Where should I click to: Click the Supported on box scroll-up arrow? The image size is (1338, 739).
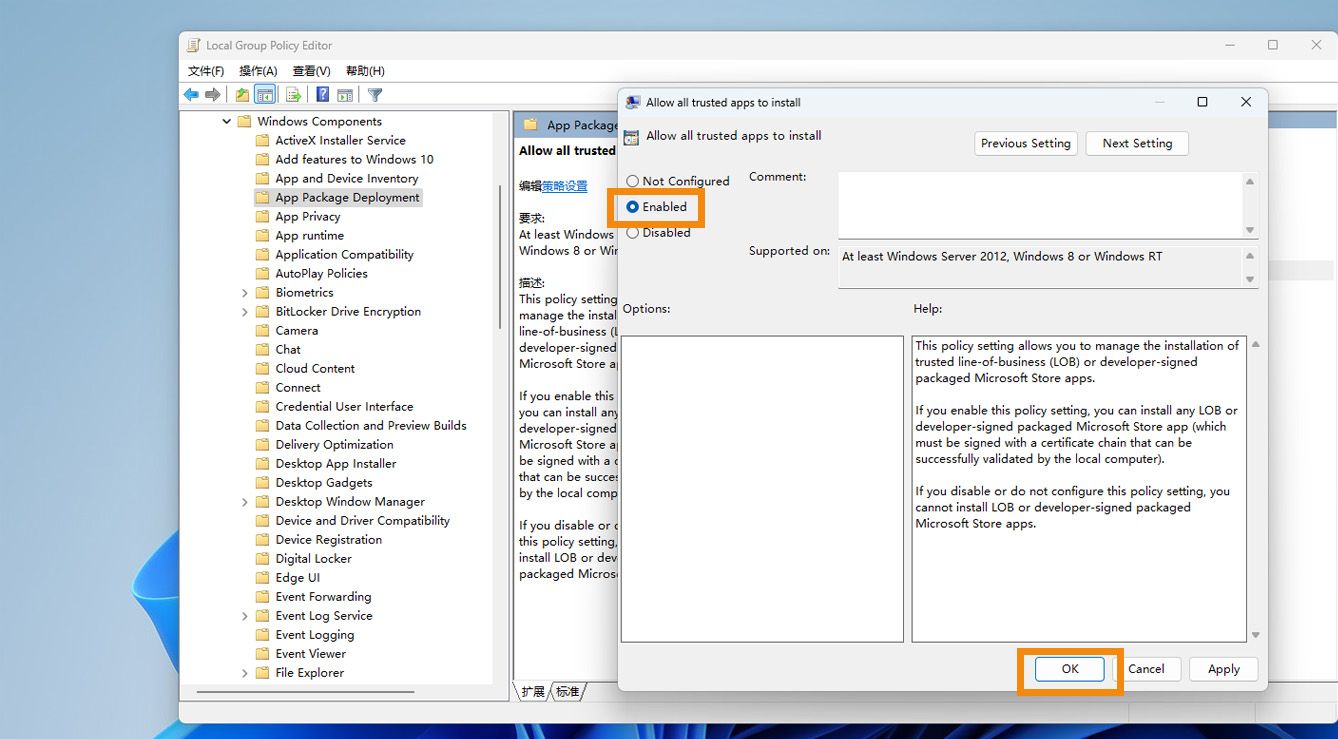coord(1249,255)
